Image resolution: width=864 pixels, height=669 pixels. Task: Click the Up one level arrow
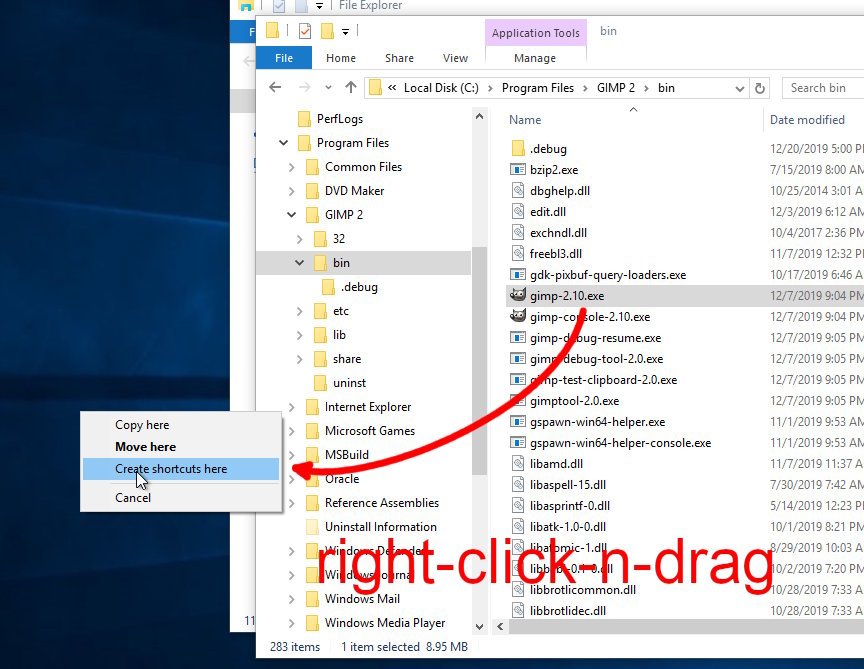click(351, 88)
